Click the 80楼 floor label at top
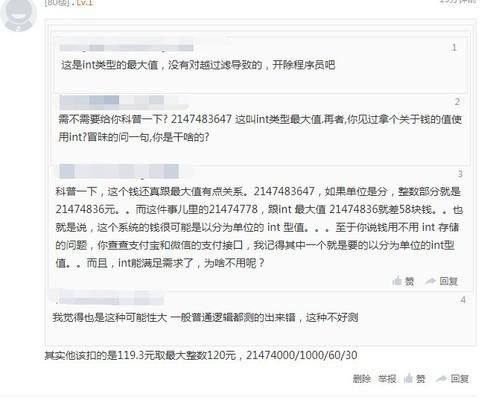This screenshot has width=502, height=400. click(57, 3)
